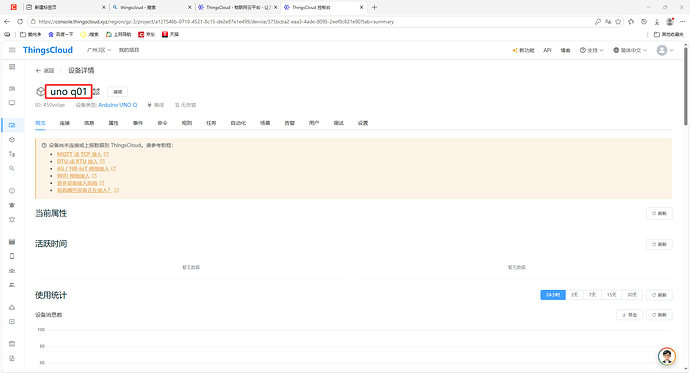Switch to the 事件 events tab

click(138, 123)
